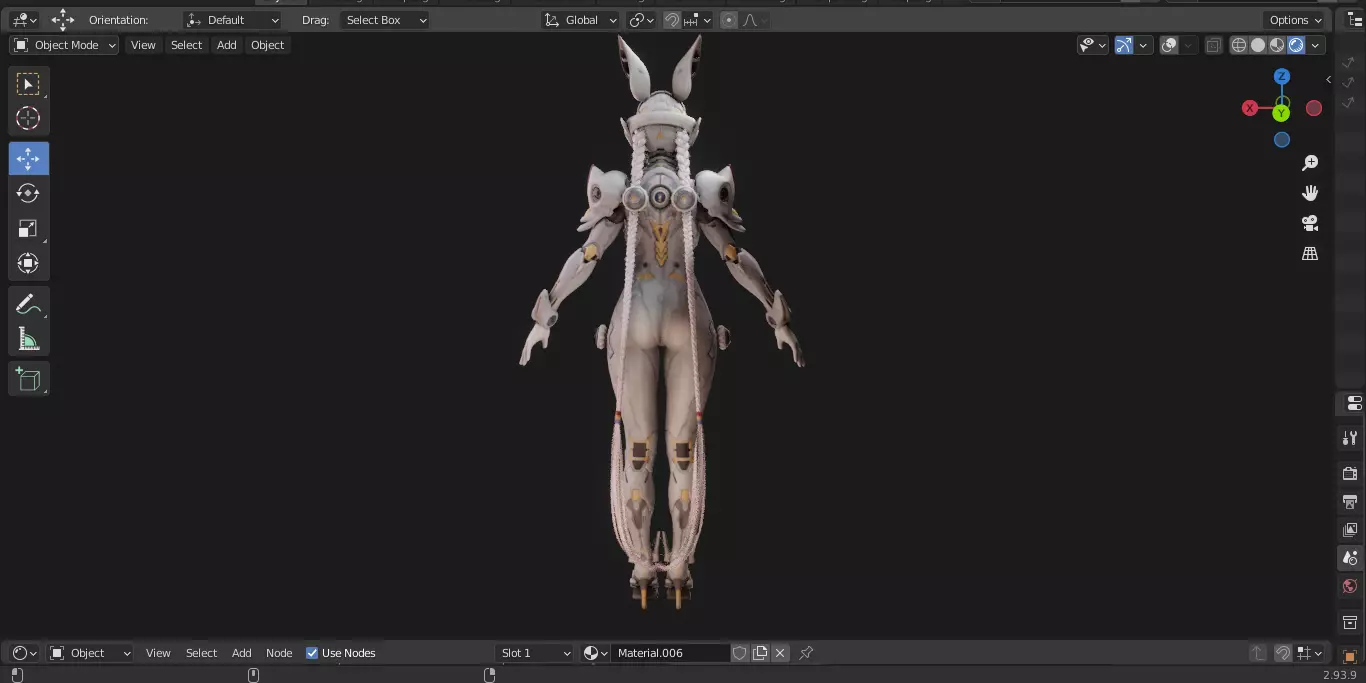Open Orientation Default dropdown
This screenshot has width=1366, height=683.
pos(233,20)
